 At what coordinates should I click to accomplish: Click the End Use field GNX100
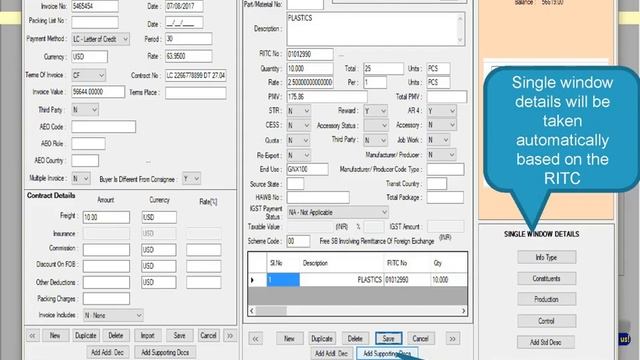pos(308,169)
